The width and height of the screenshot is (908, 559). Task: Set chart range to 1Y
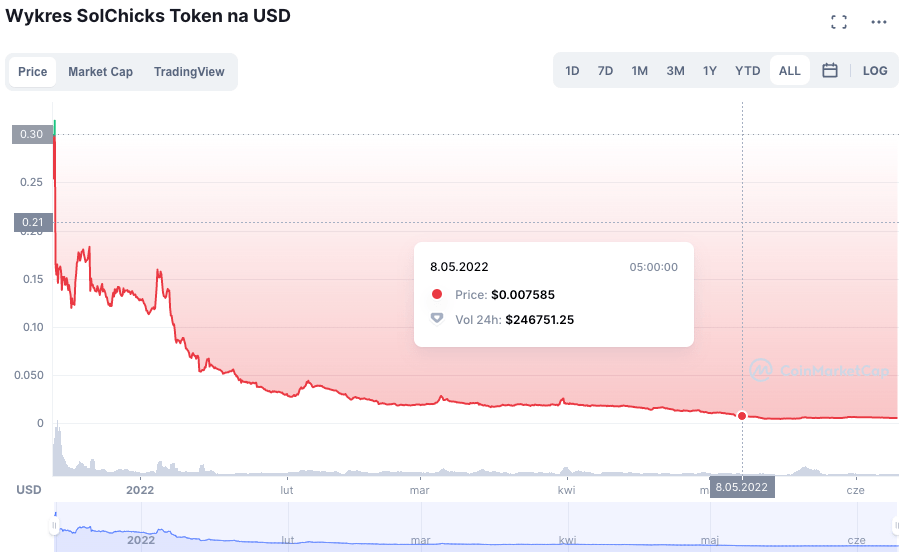(x=710, y=71)
